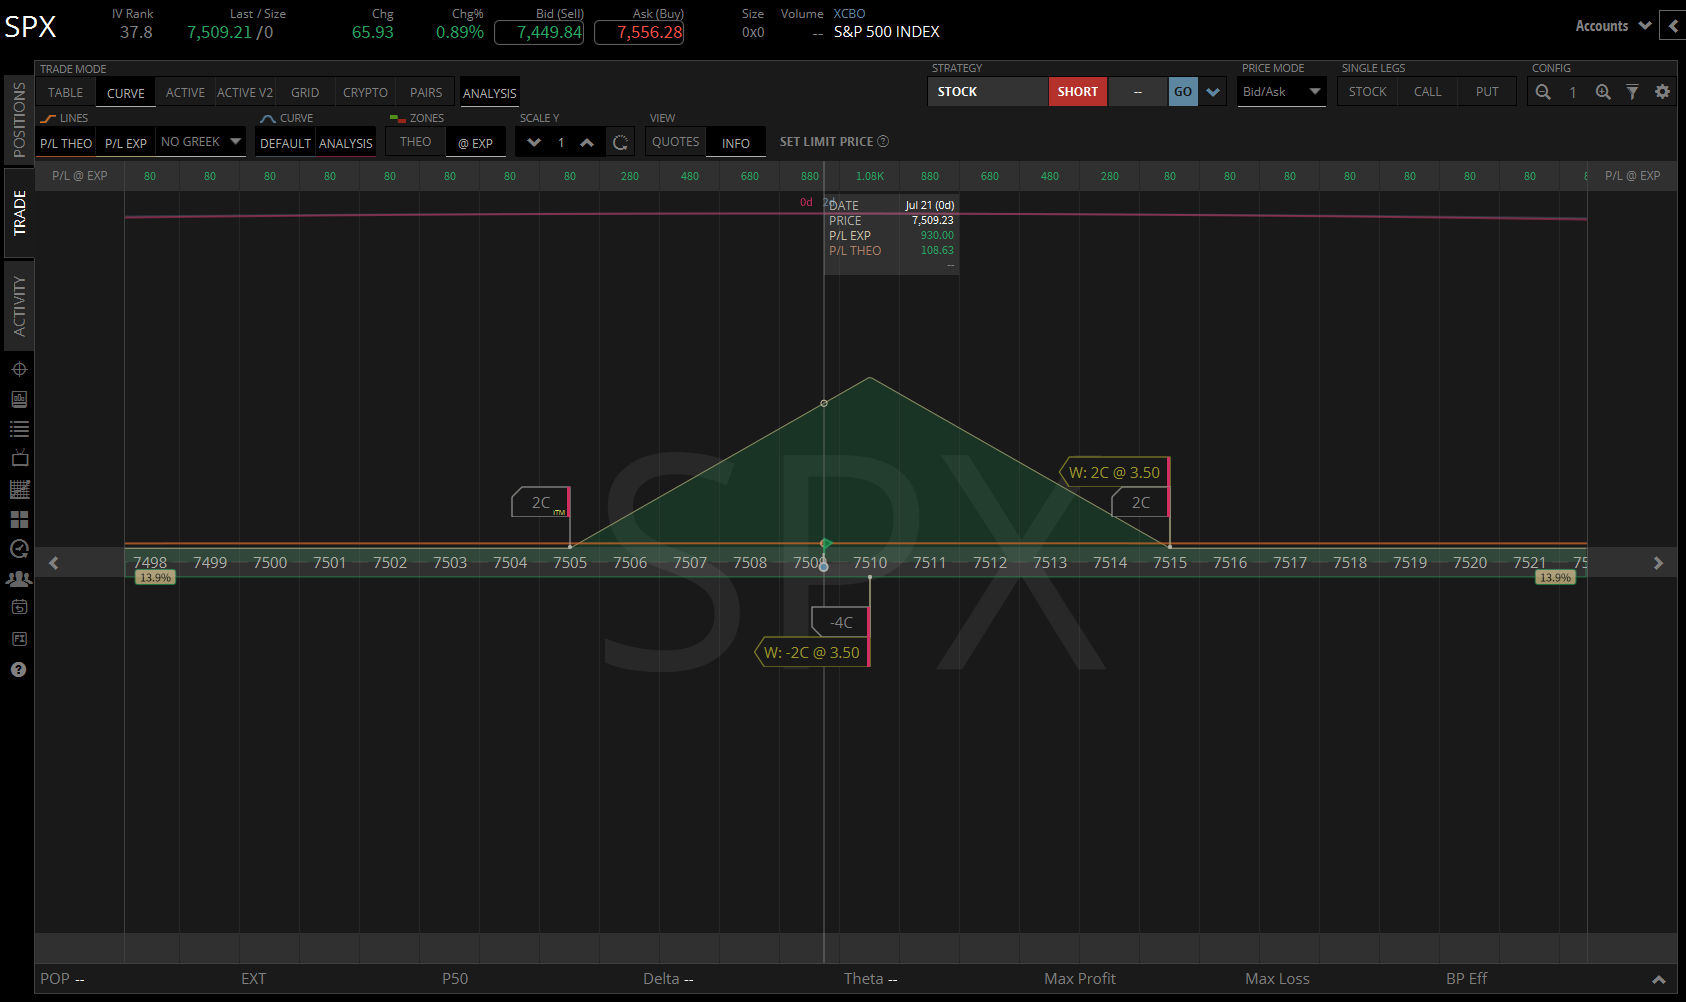Switch to the PAIRS tab
1686x1002 pixels.
pos(426,93)
